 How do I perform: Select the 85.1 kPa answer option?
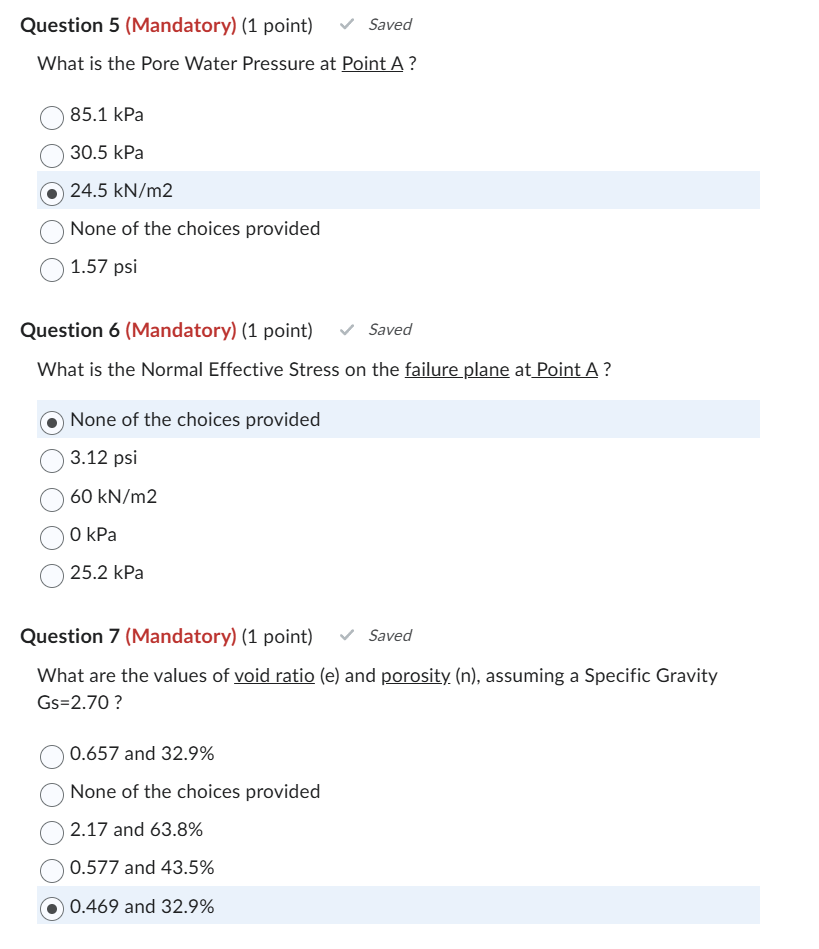[x=51, y=118]
